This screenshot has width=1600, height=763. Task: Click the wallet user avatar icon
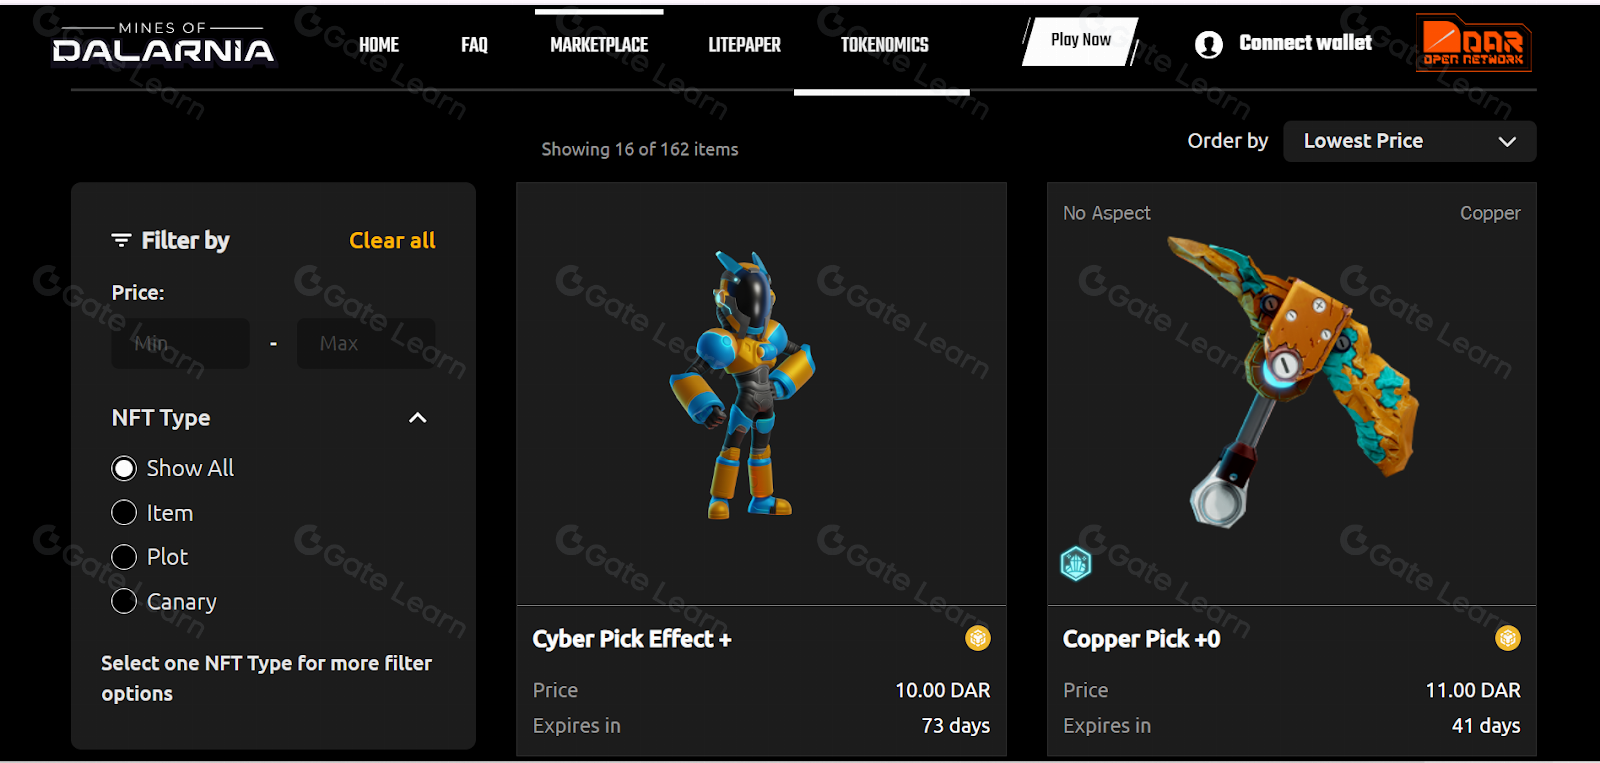click(x=1208, y=44)
